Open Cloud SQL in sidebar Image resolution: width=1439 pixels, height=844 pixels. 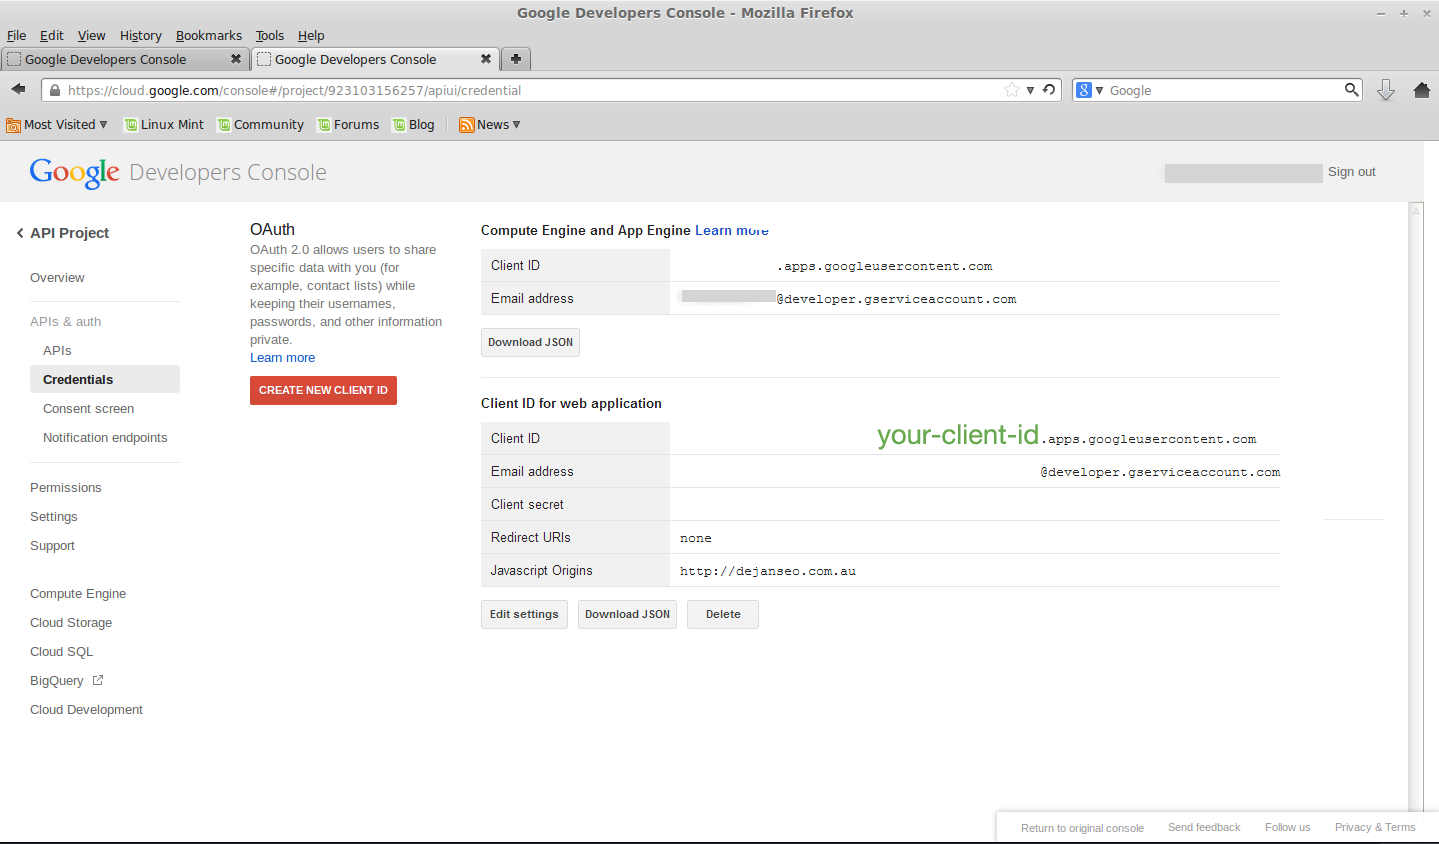coord(61,652)
